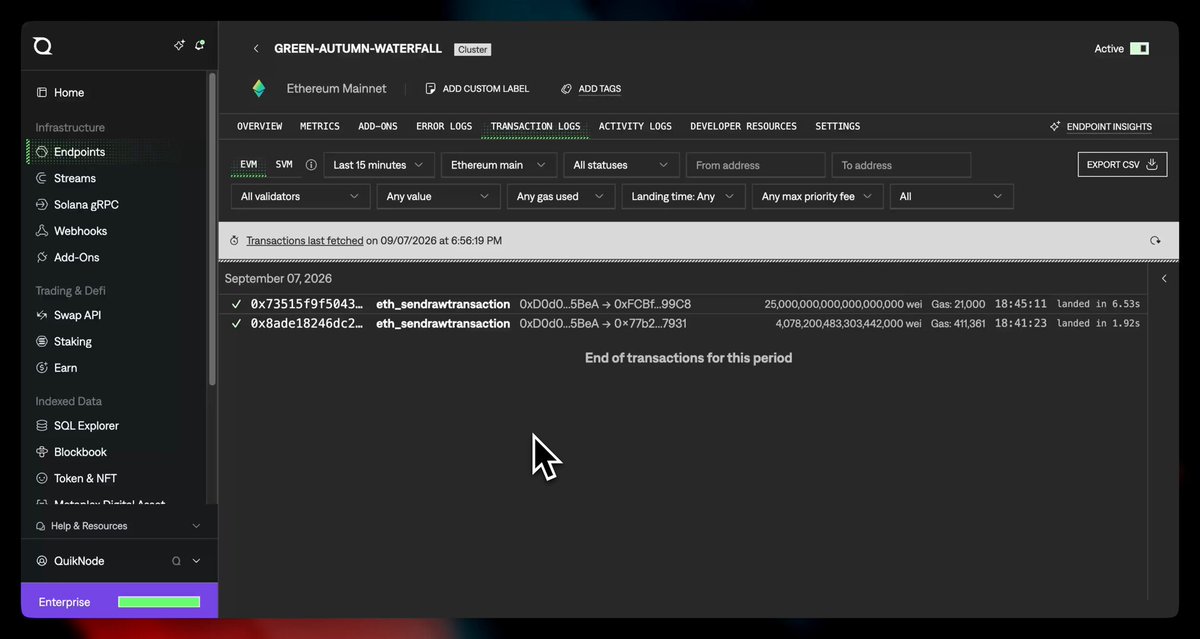Click the search icon beside QuikNode account
Image resolution: width=1200 pixels, height=639 pixels.
176,562
